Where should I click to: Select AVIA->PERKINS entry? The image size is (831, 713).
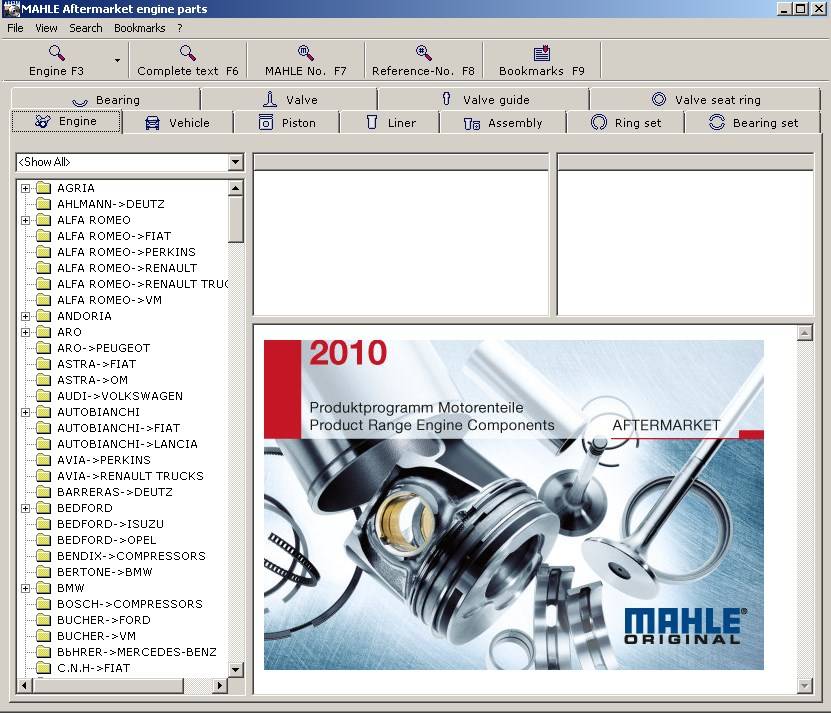(104, 460)
